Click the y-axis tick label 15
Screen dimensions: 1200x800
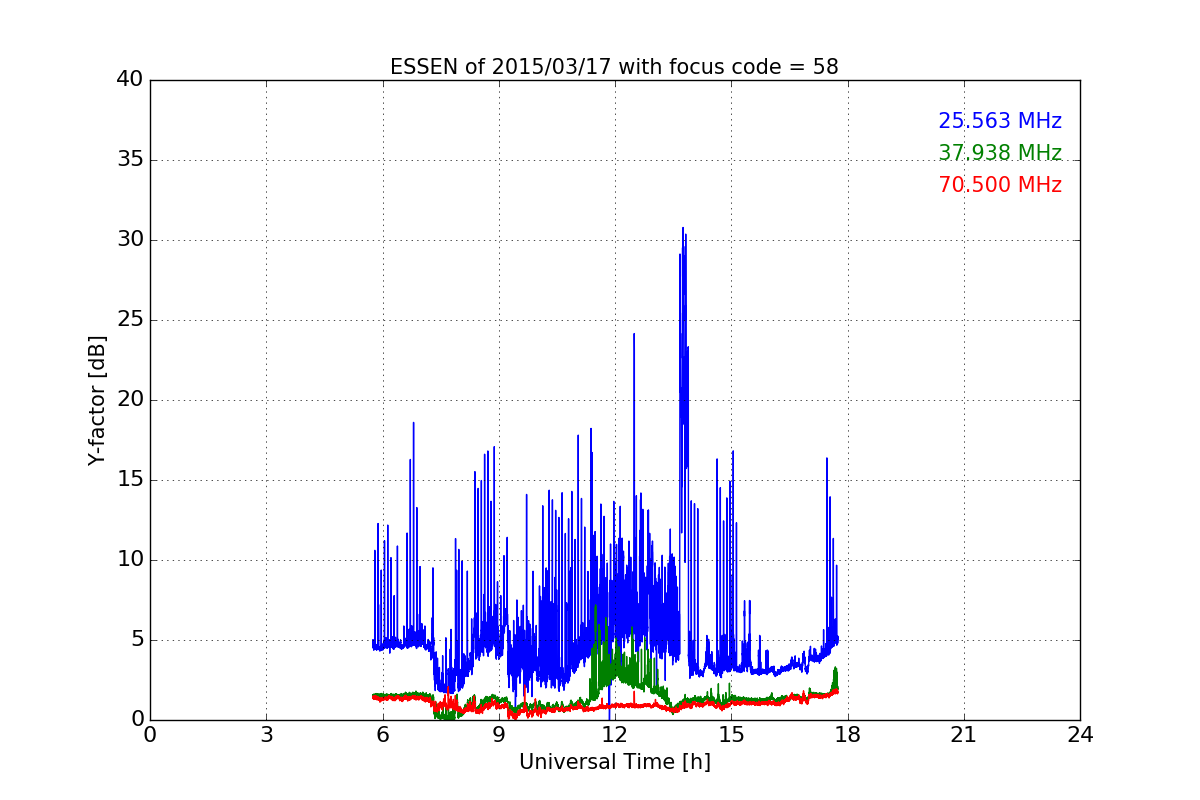pos(130,480)
